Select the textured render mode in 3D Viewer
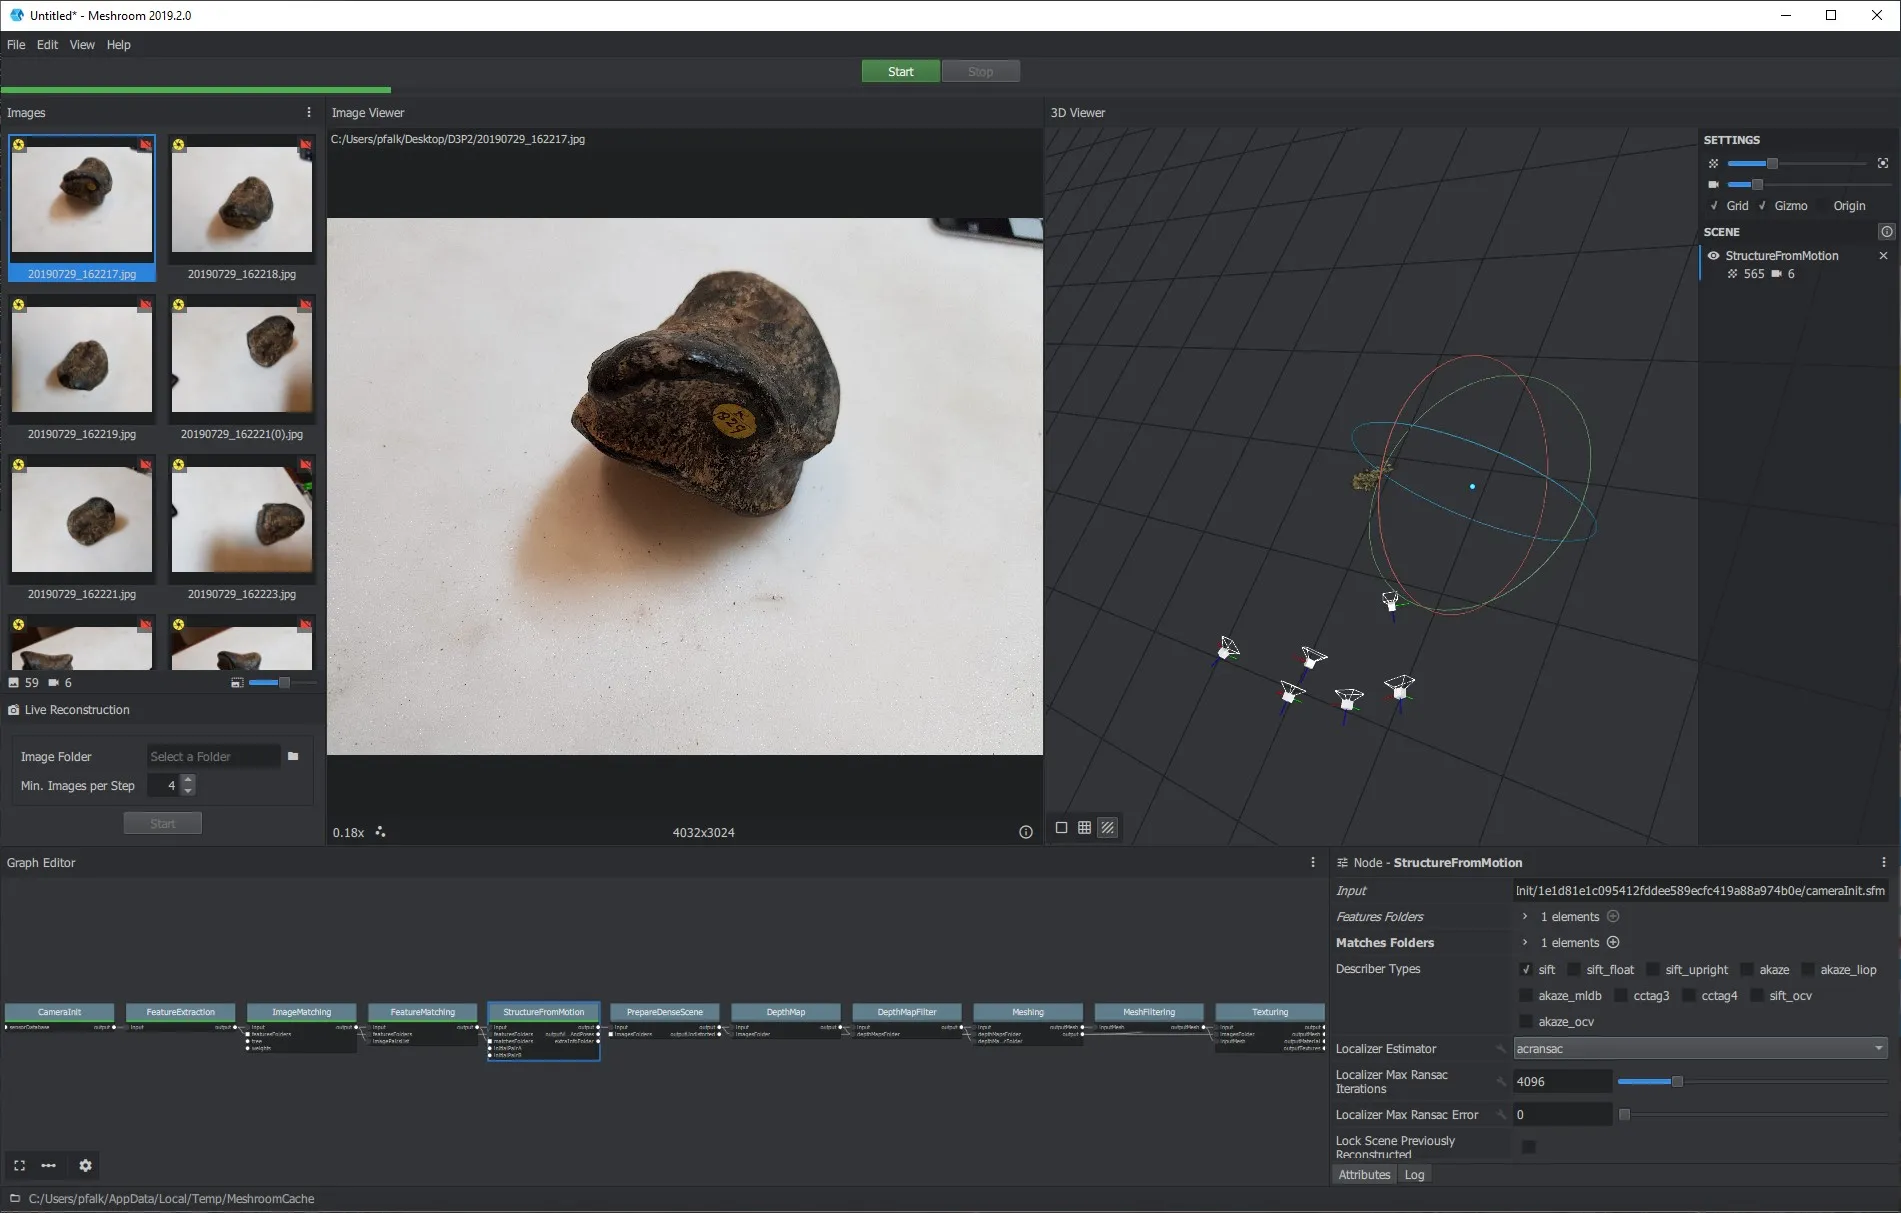This screenshot has width=1901, height=1213. click(1108, 828)
